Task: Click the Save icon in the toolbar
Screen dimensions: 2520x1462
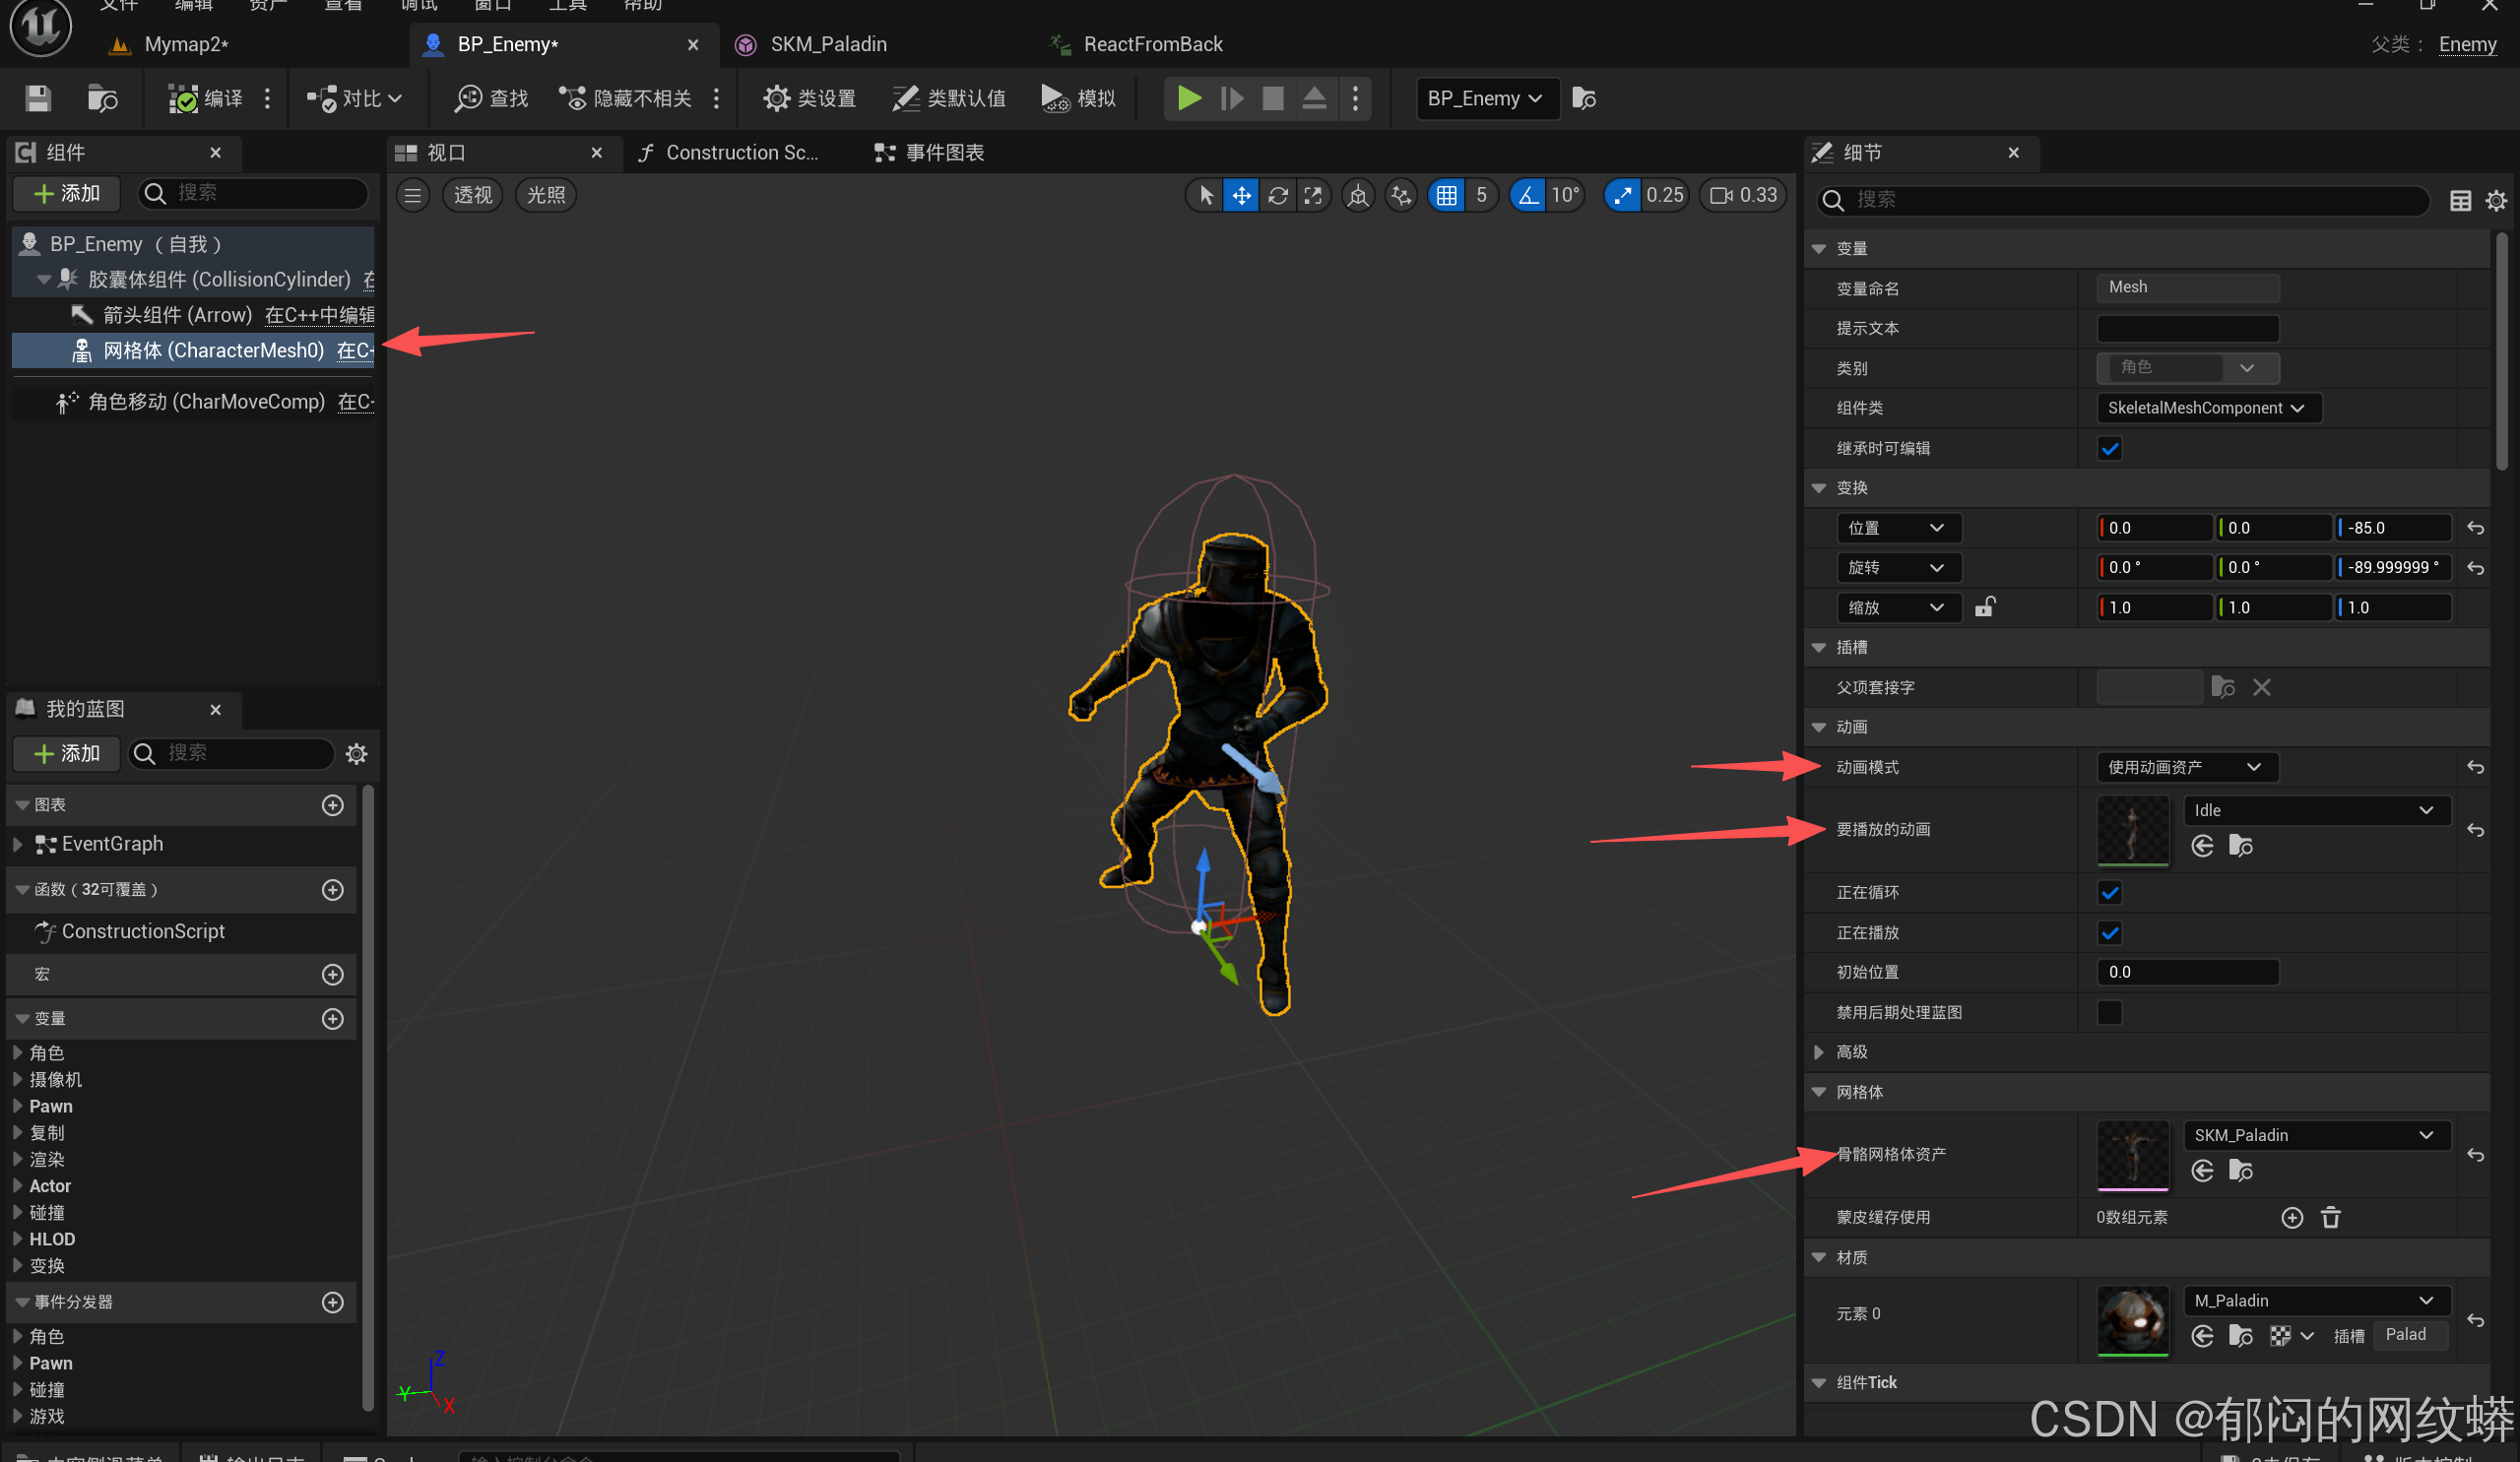Action: point(38,98)
